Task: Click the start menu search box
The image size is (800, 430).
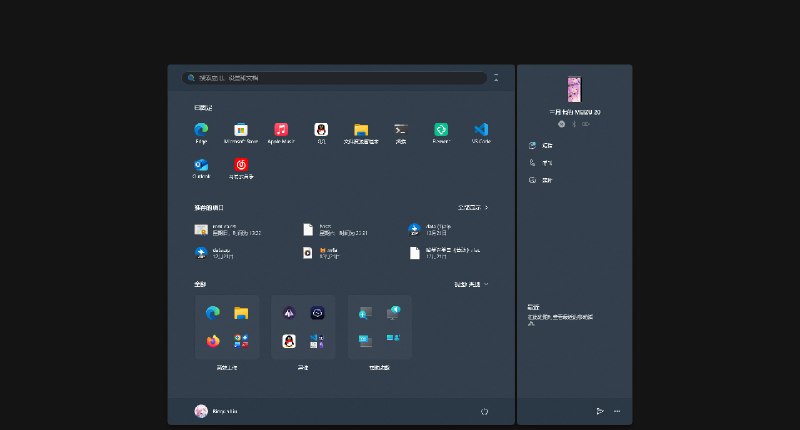Action: [x=335, y=78]
